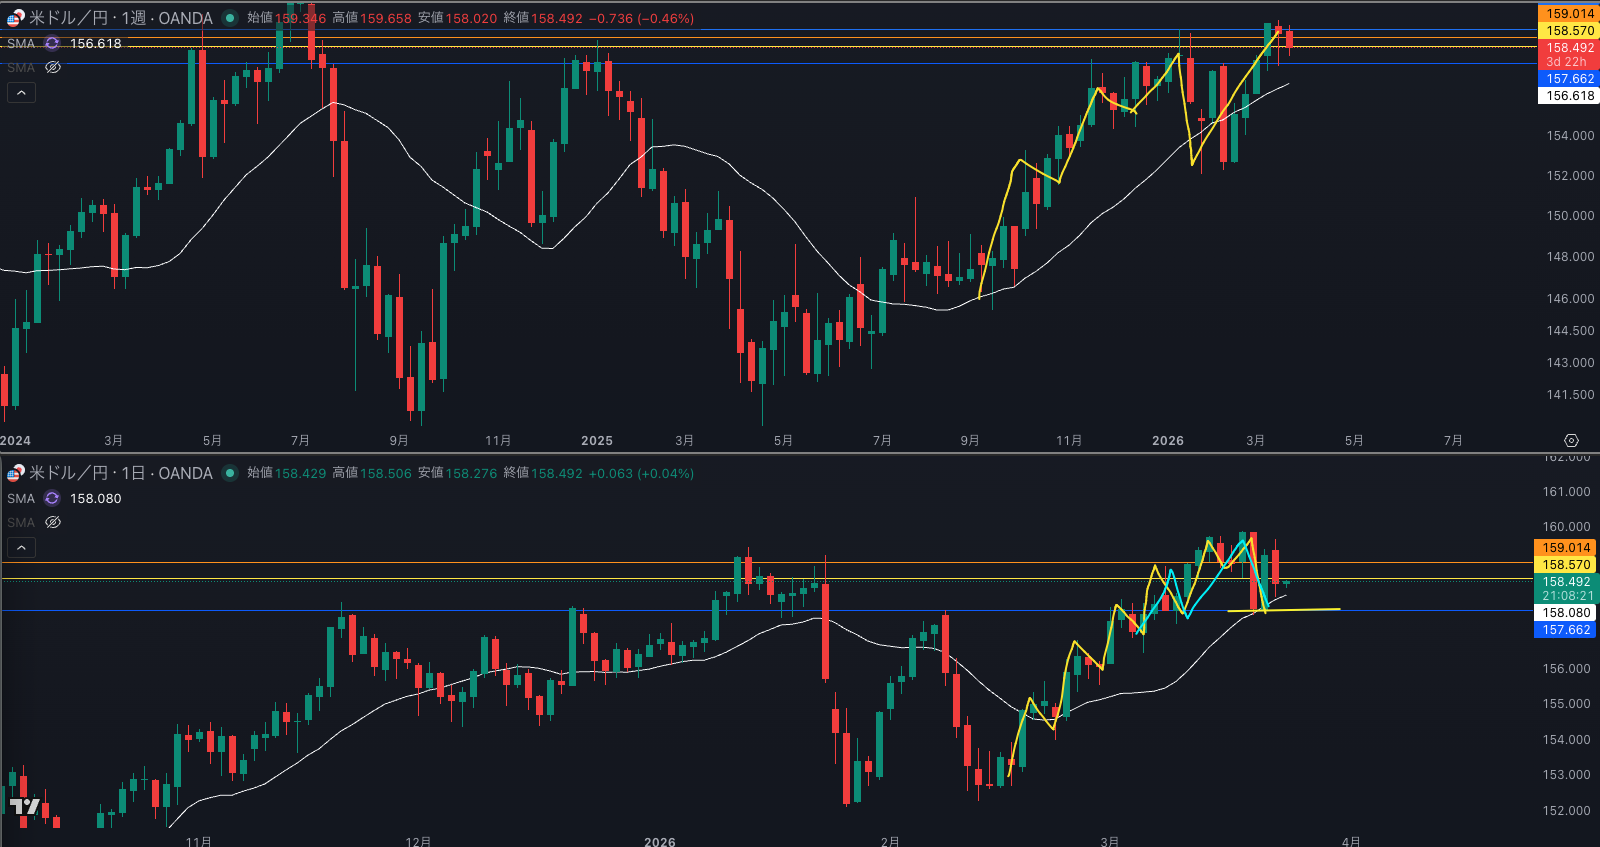
Task: Click the green market status dot on weekly chart
Action: [230, 18]
